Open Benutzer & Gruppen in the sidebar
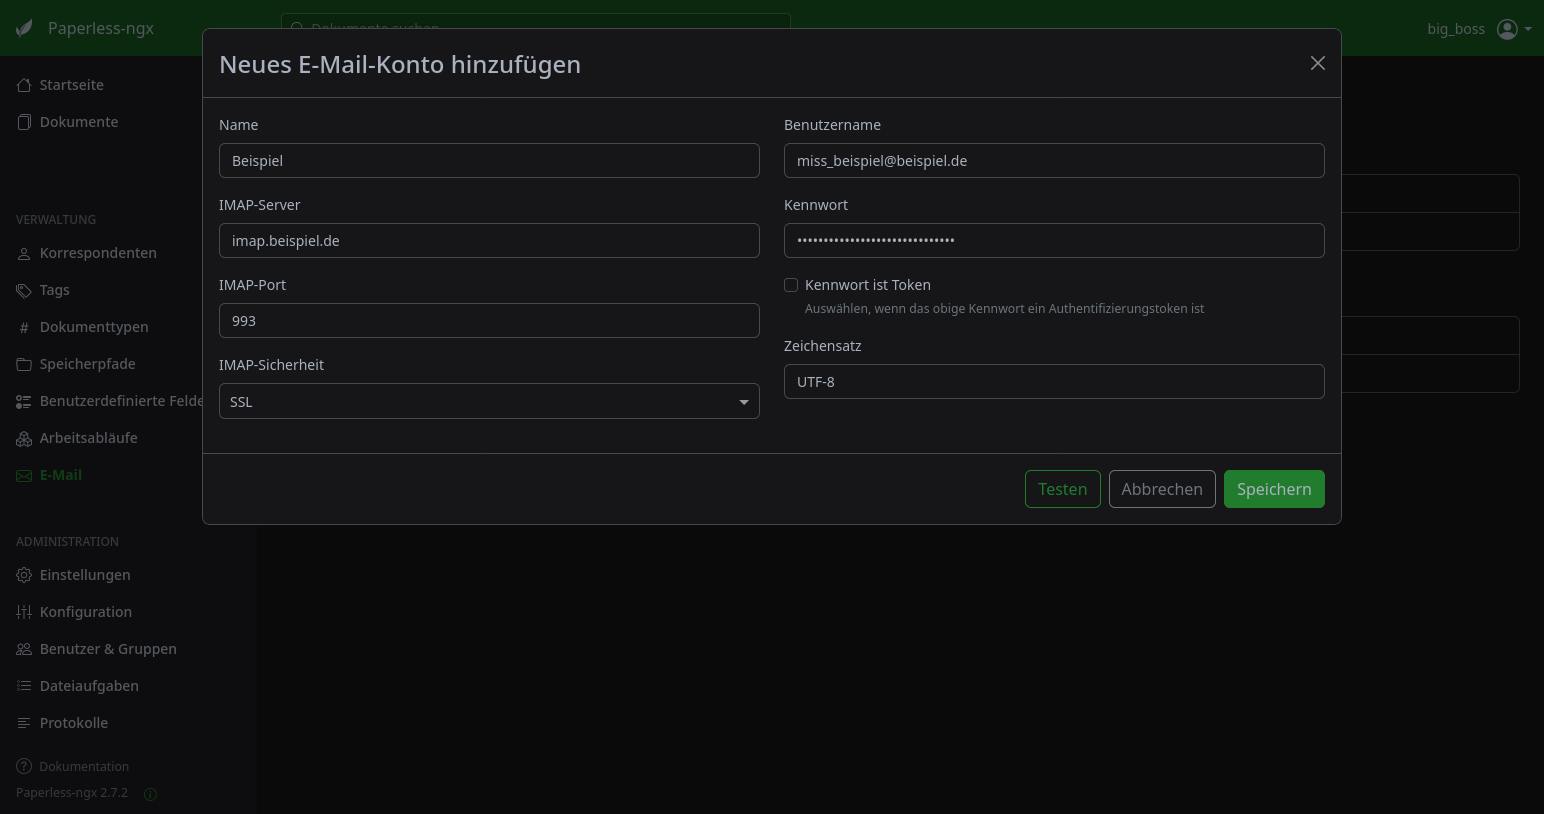Image resolution: width=1544 pixels, height=814 pixels. click(x=108, y=649)
